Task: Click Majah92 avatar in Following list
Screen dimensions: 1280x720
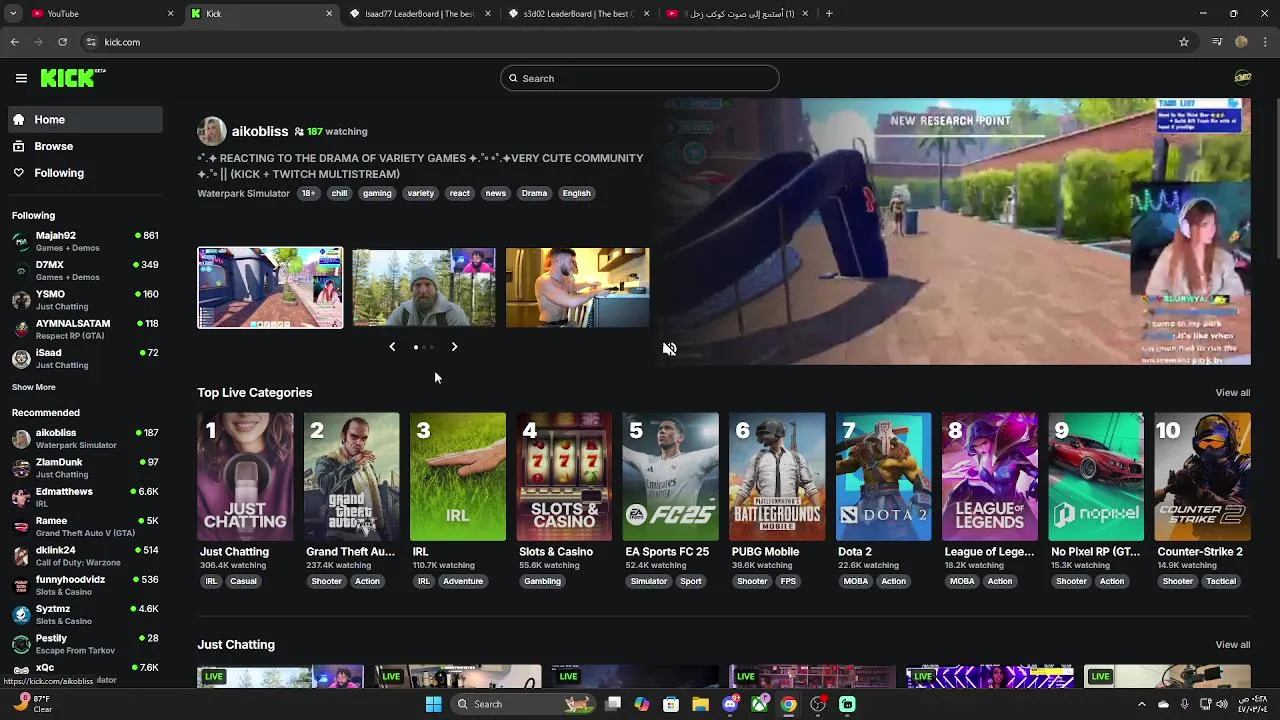Action: click(21, 241)
